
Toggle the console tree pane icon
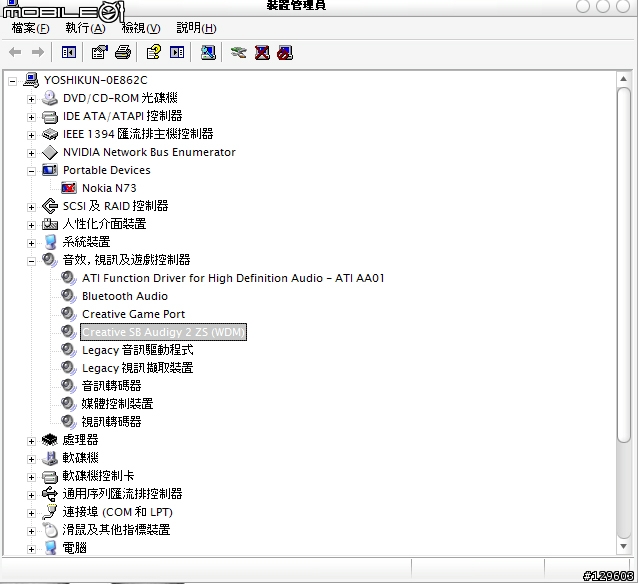coord(68,52)
